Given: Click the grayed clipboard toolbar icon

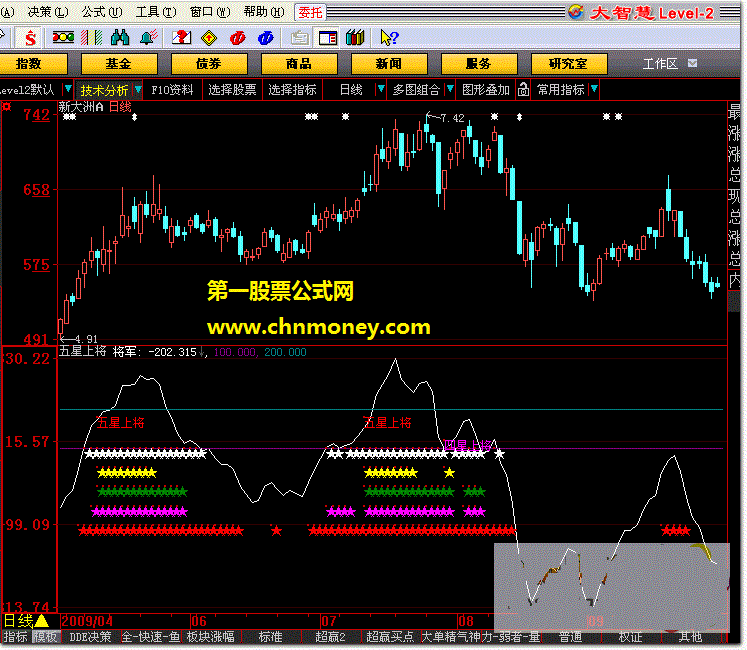Looking at the screenshot, I should [300, 38].
